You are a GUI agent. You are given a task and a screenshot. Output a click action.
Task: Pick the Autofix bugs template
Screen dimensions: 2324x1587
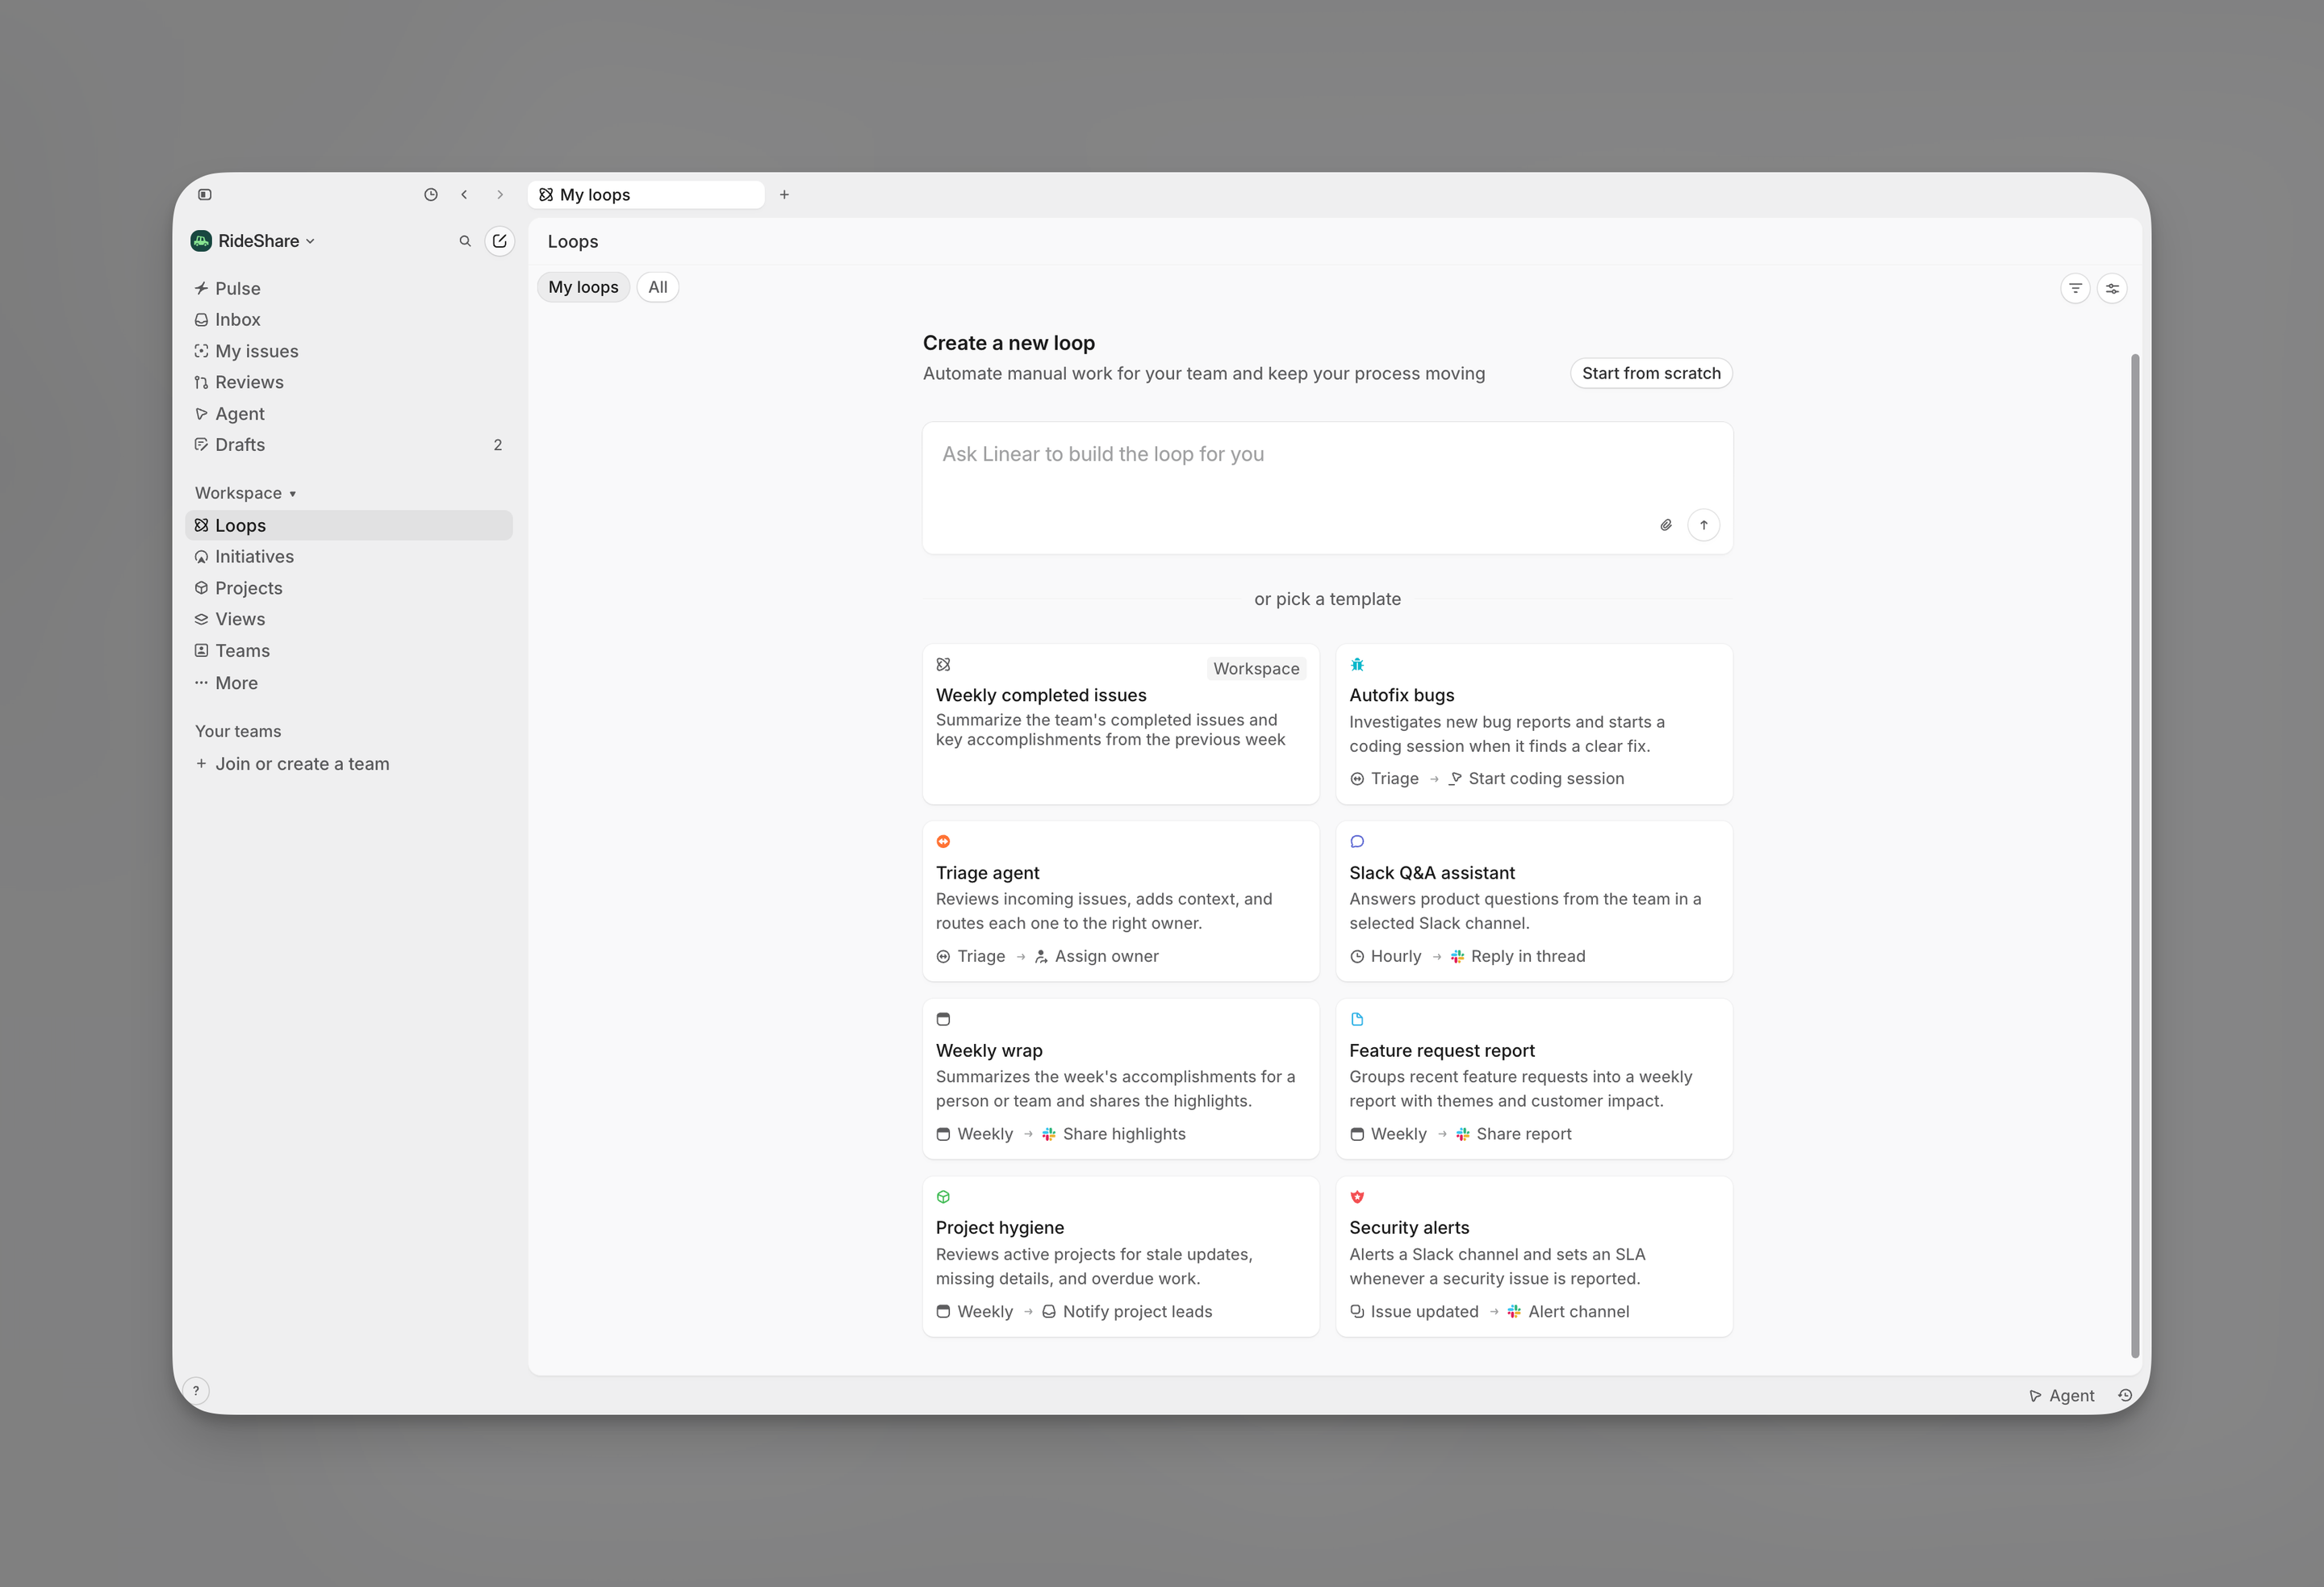1534,724
